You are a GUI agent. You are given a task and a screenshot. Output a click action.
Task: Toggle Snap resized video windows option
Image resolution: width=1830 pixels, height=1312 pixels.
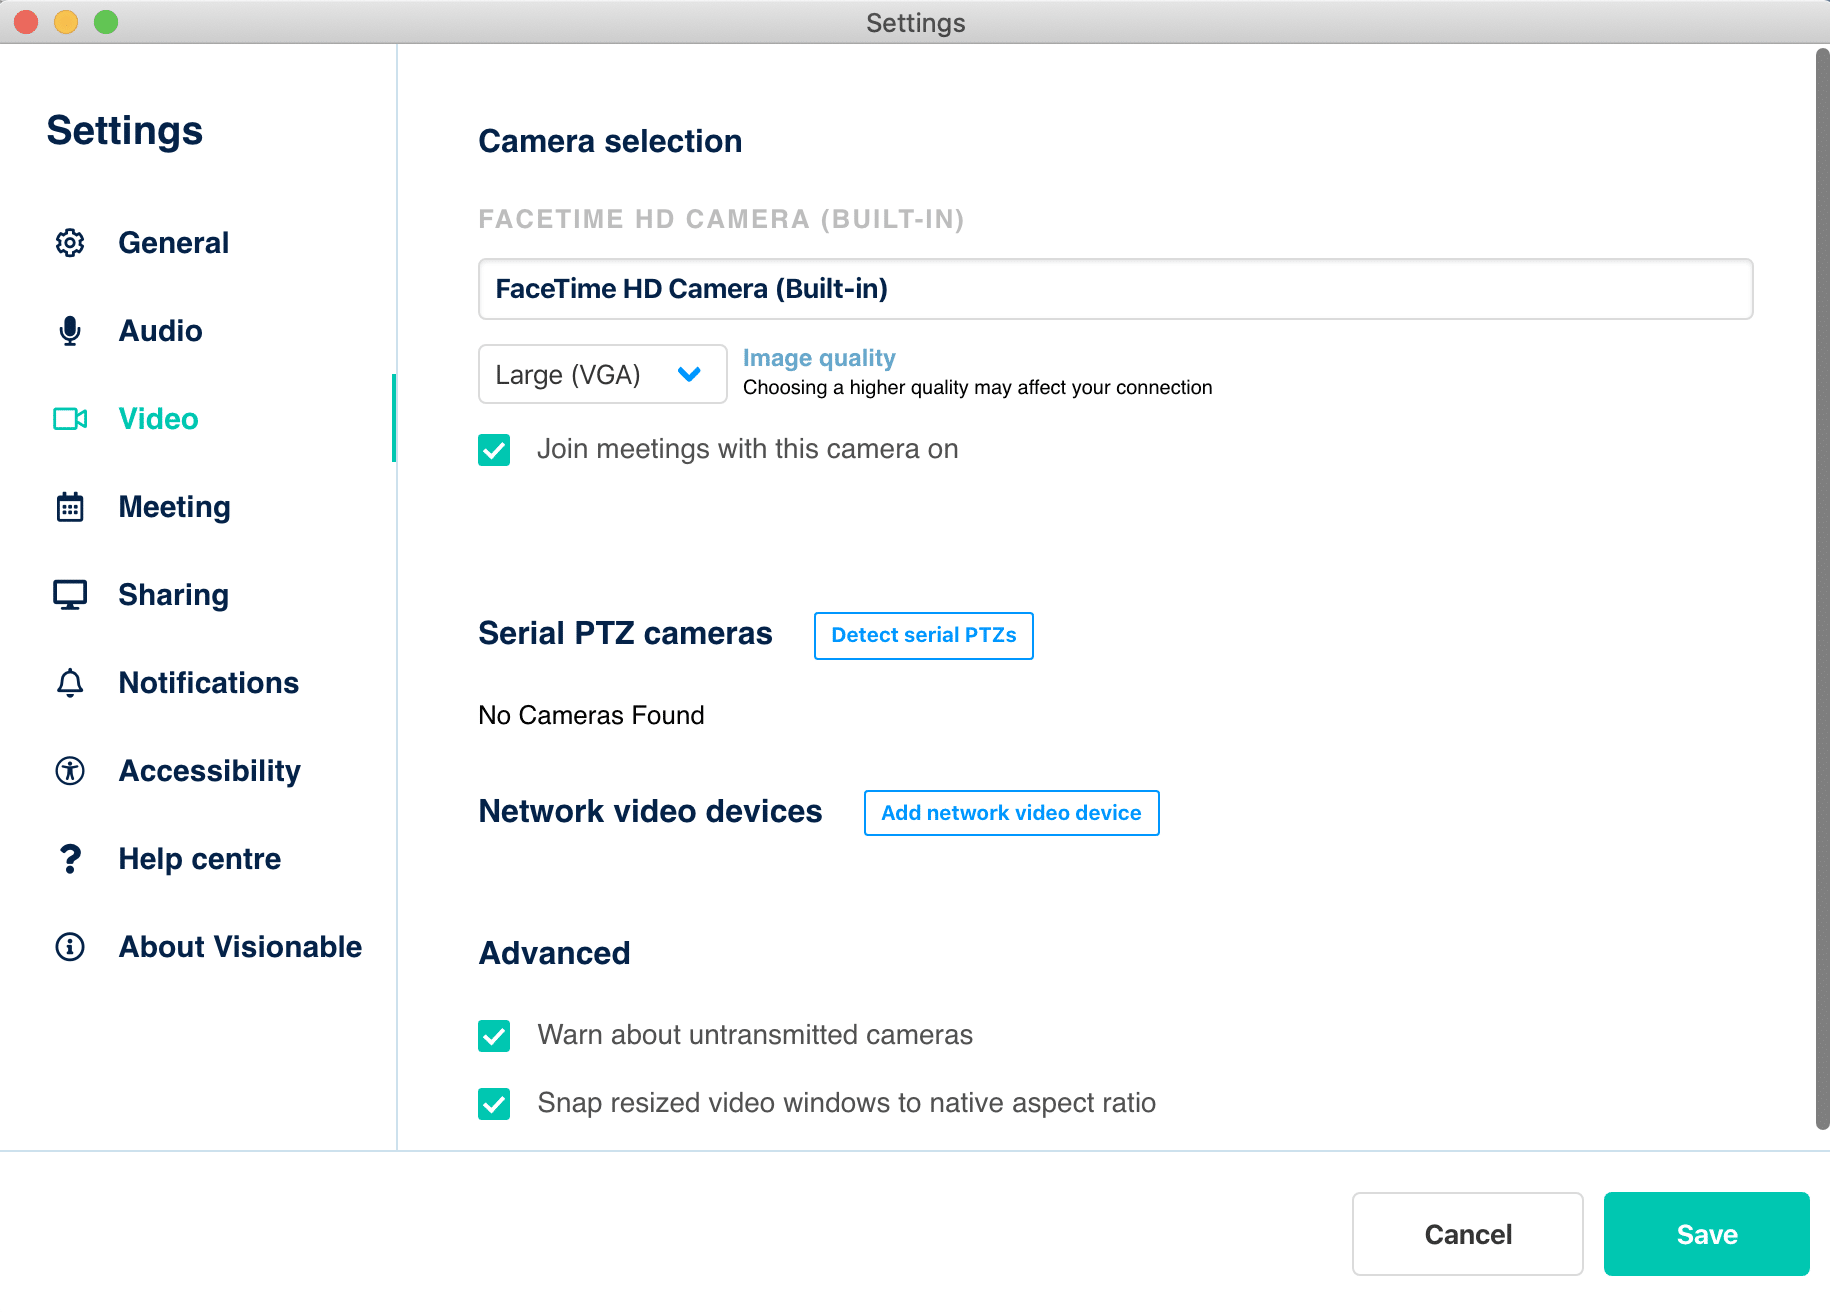[x=494, y=1104]
